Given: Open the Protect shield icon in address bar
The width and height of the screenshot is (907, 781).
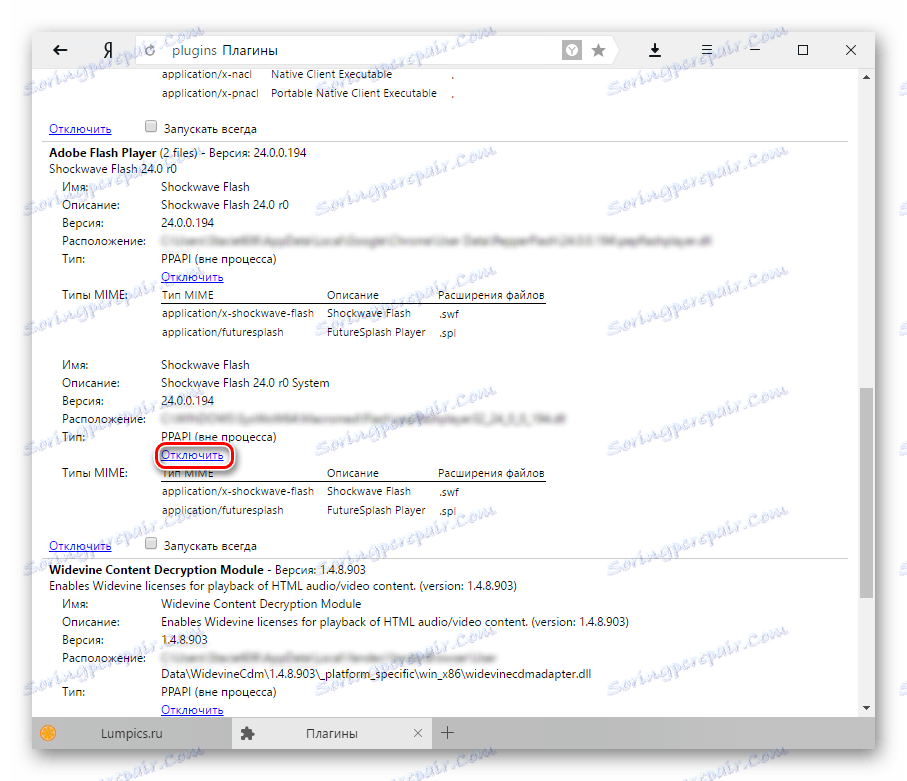Looking at the screenshot, I should pos(571,48).
